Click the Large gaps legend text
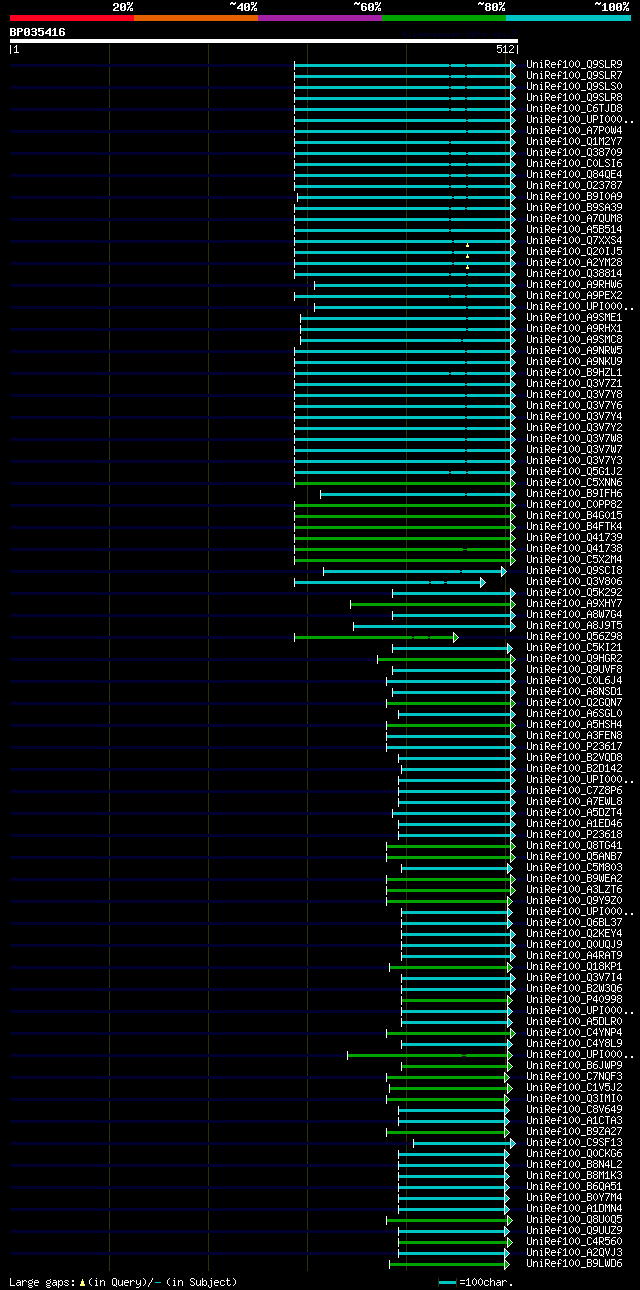This screenshot has height=1290, width=640. (x=123, y=1282)
